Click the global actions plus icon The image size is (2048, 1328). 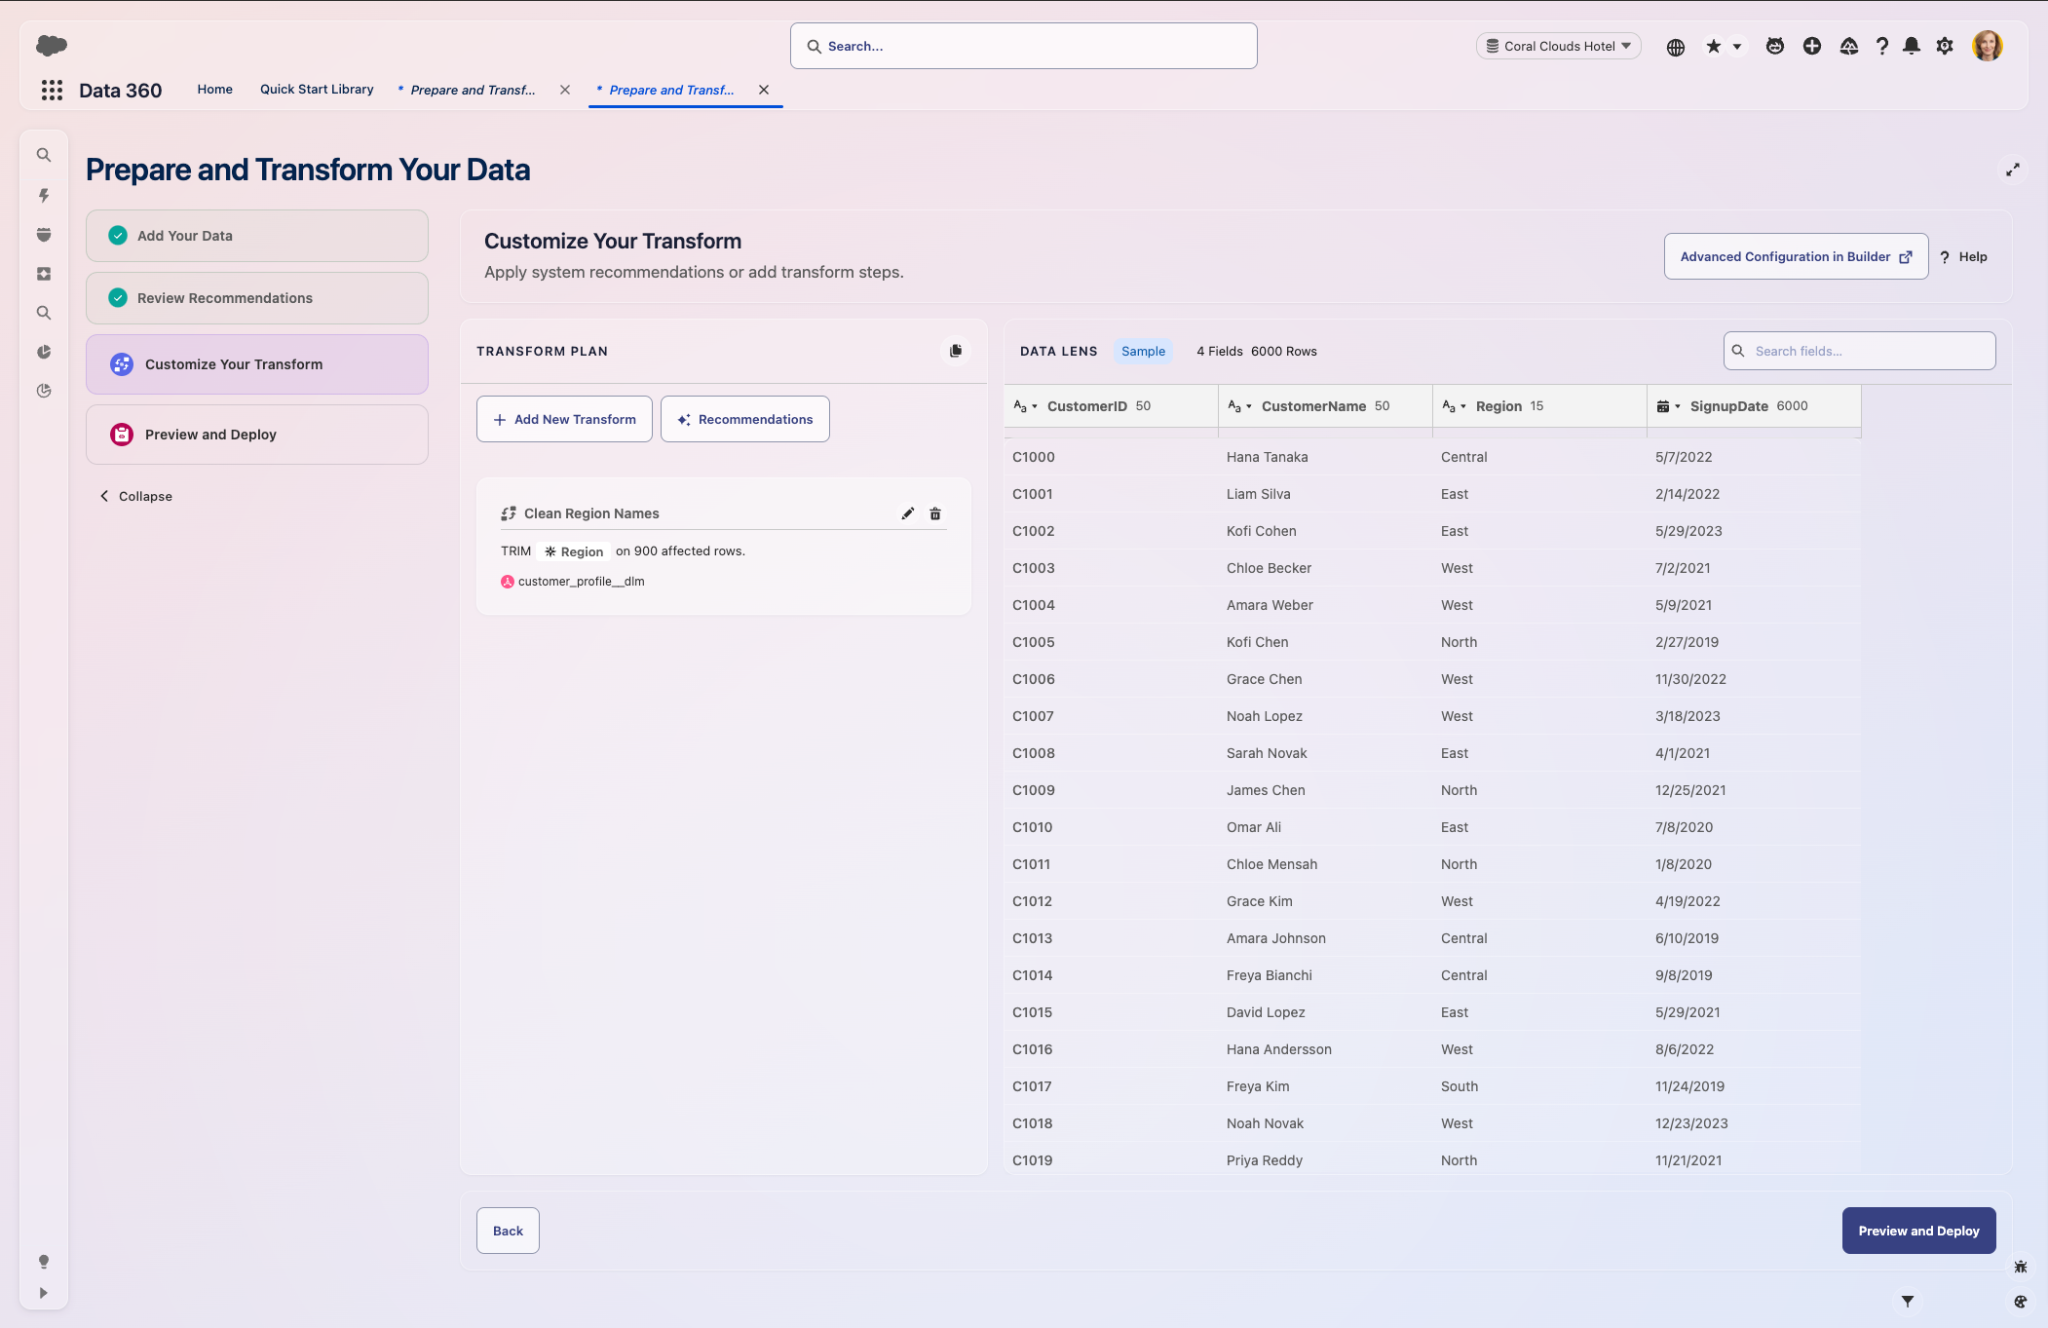1812,46
